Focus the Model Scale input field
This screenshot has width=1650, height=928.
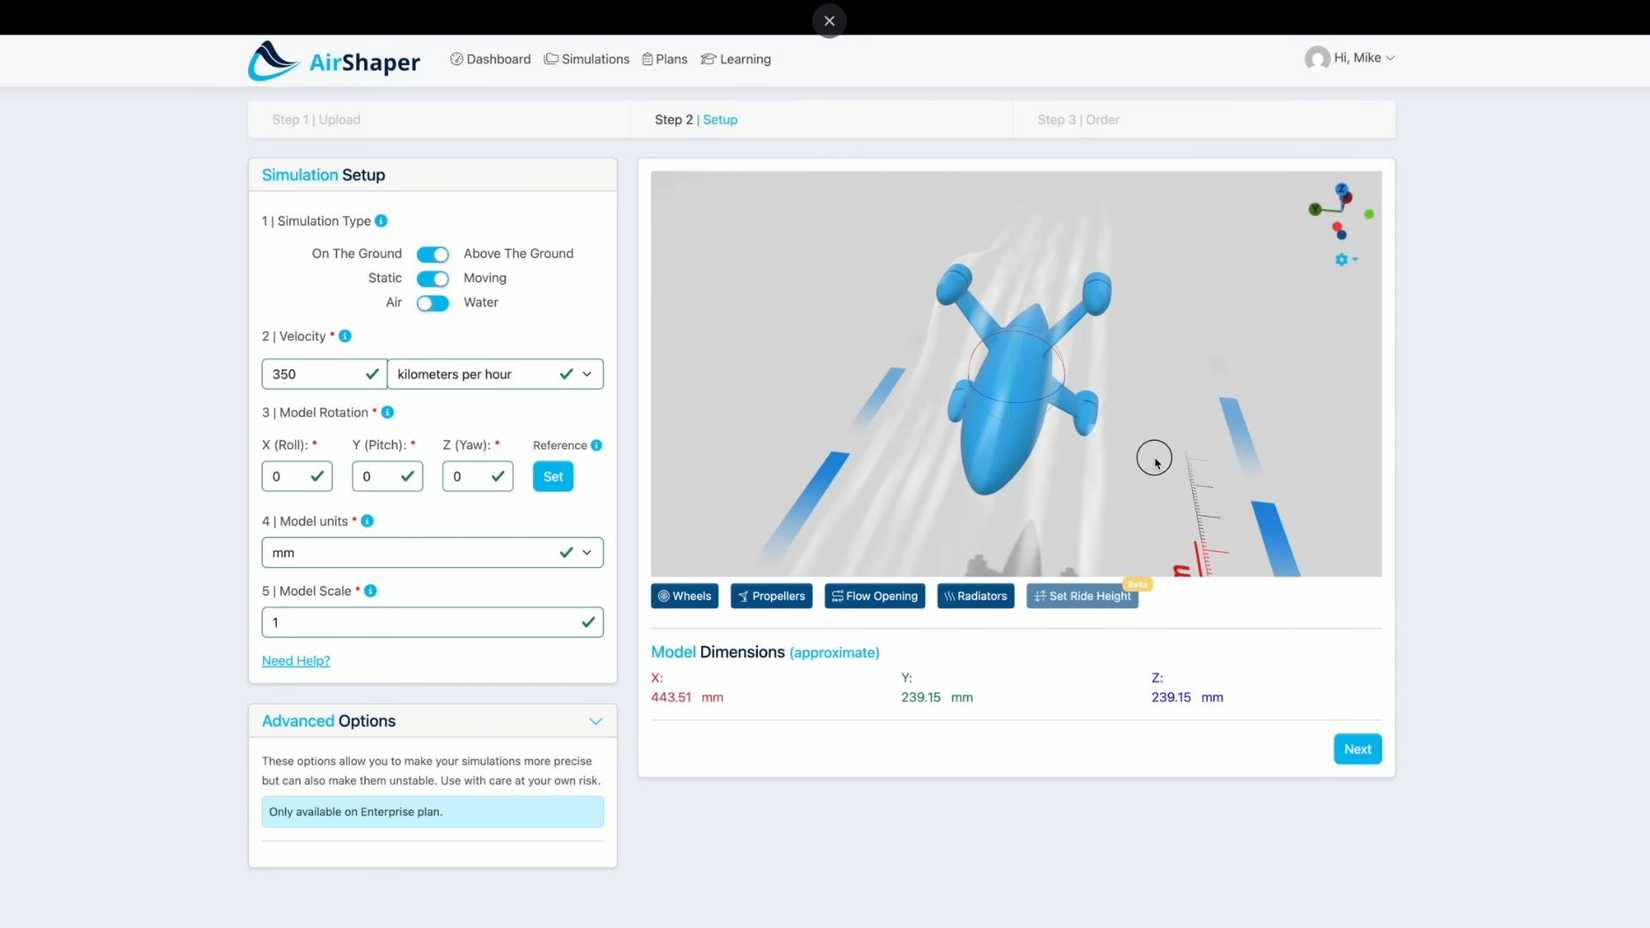pyautogui.click(x=432, y=622)
